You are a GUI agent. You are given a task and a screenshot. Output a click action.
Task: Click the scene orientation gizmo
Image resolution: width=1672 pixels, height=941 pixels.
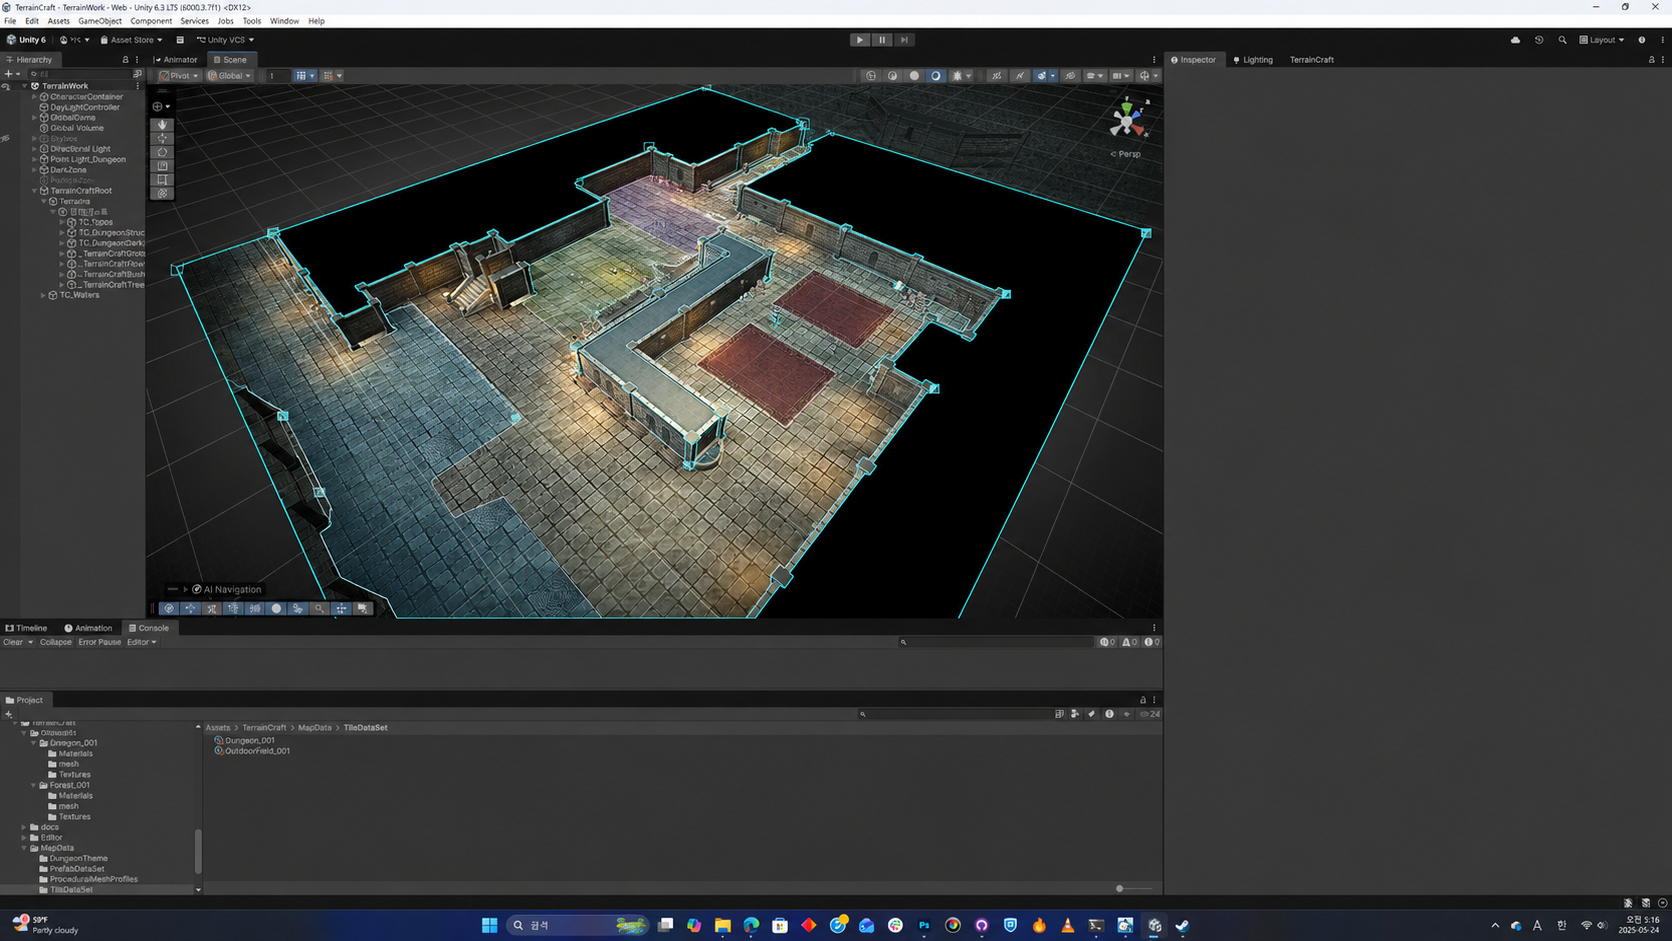click(1128, 121)
